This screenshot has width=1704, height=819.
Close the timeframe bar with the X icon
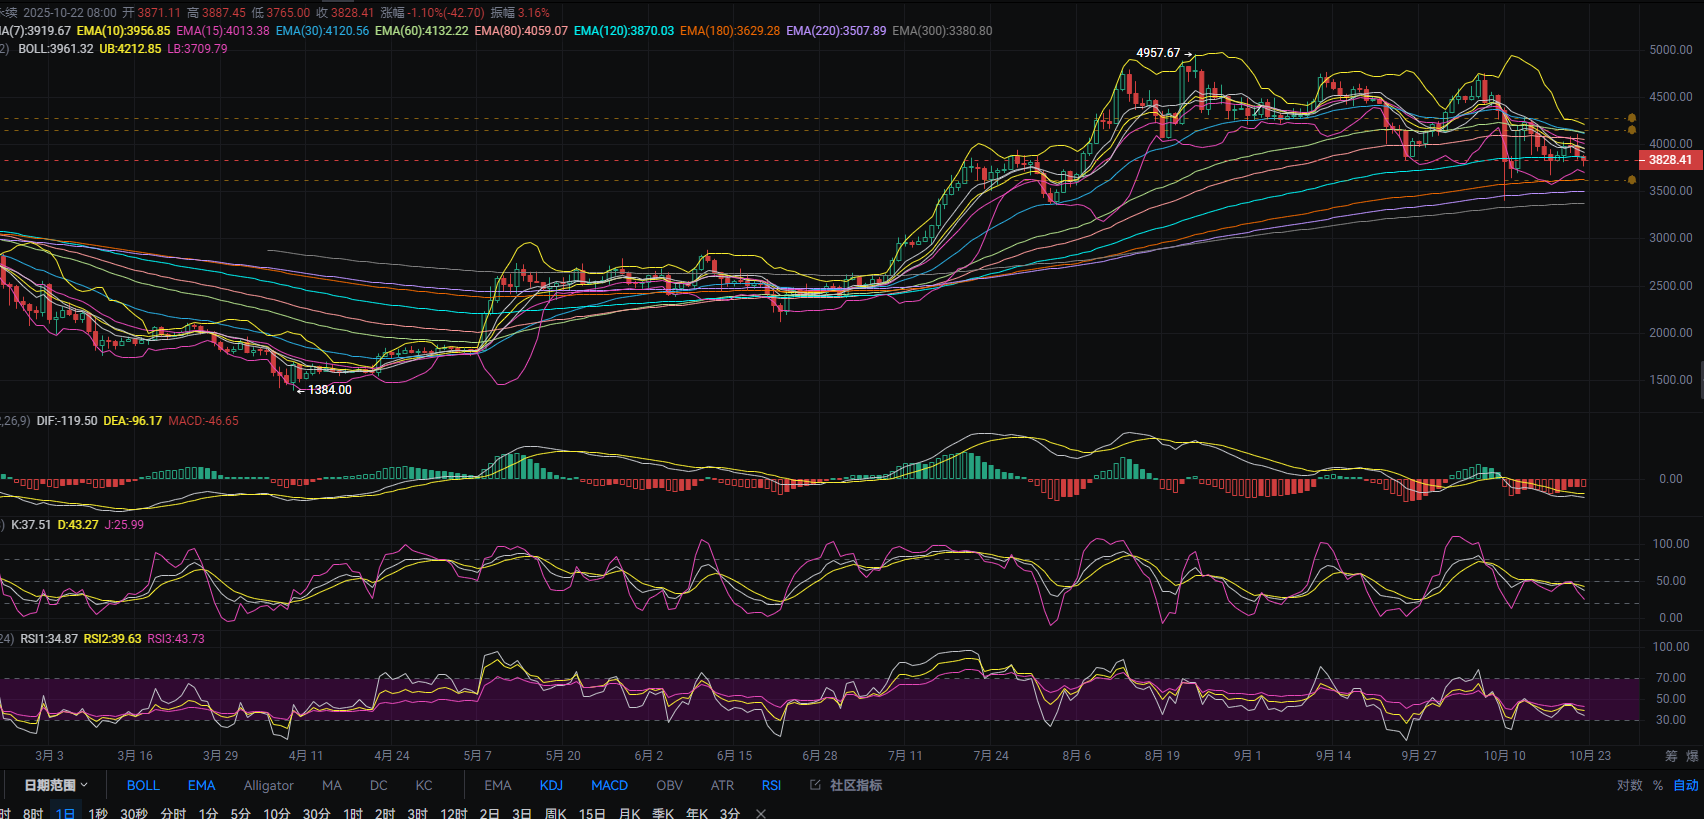click(x=761, y=813)
